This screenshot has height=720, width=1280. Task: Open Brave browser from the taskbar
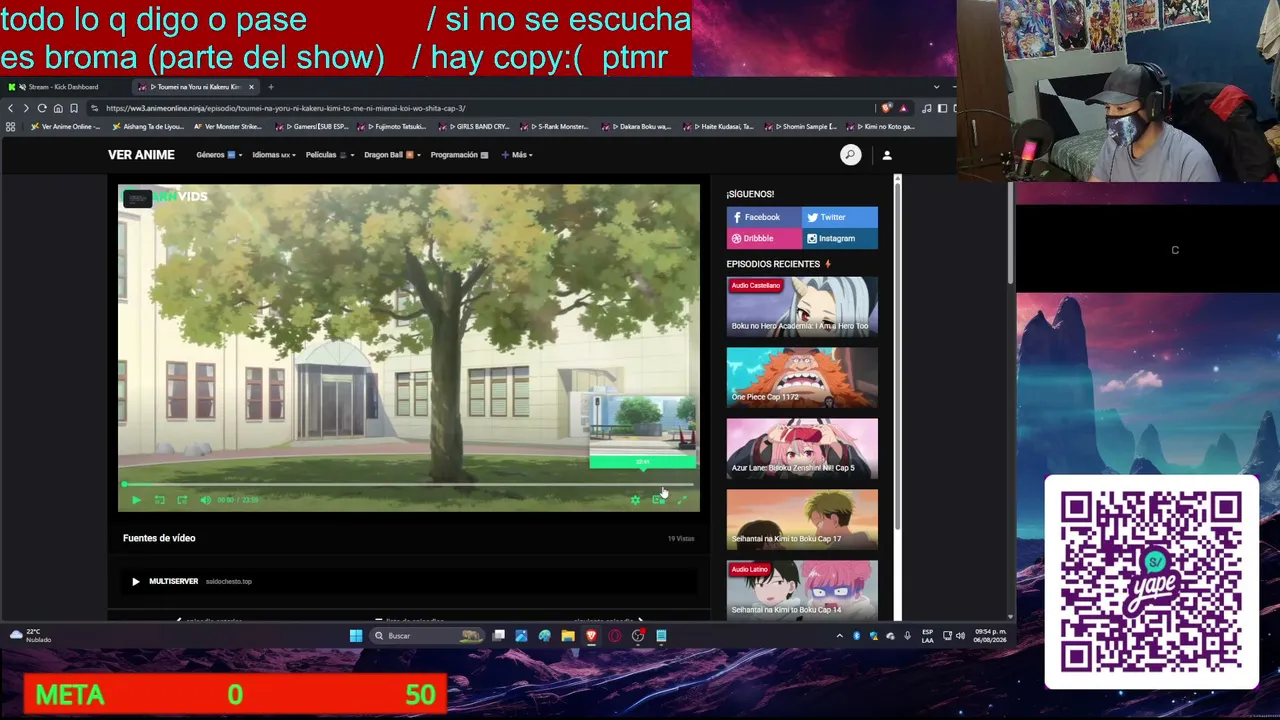[591, 636]
